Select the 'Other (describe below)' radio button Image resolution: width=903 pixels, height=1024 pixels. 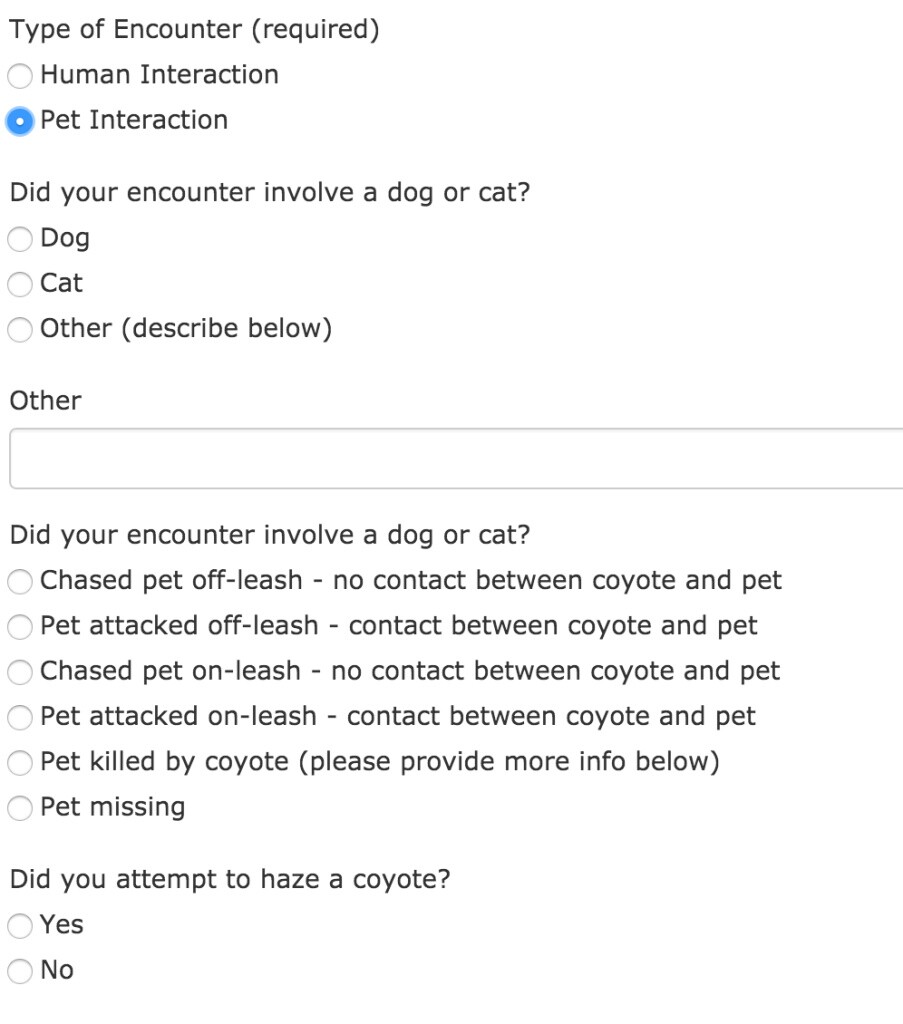[20, 329]
